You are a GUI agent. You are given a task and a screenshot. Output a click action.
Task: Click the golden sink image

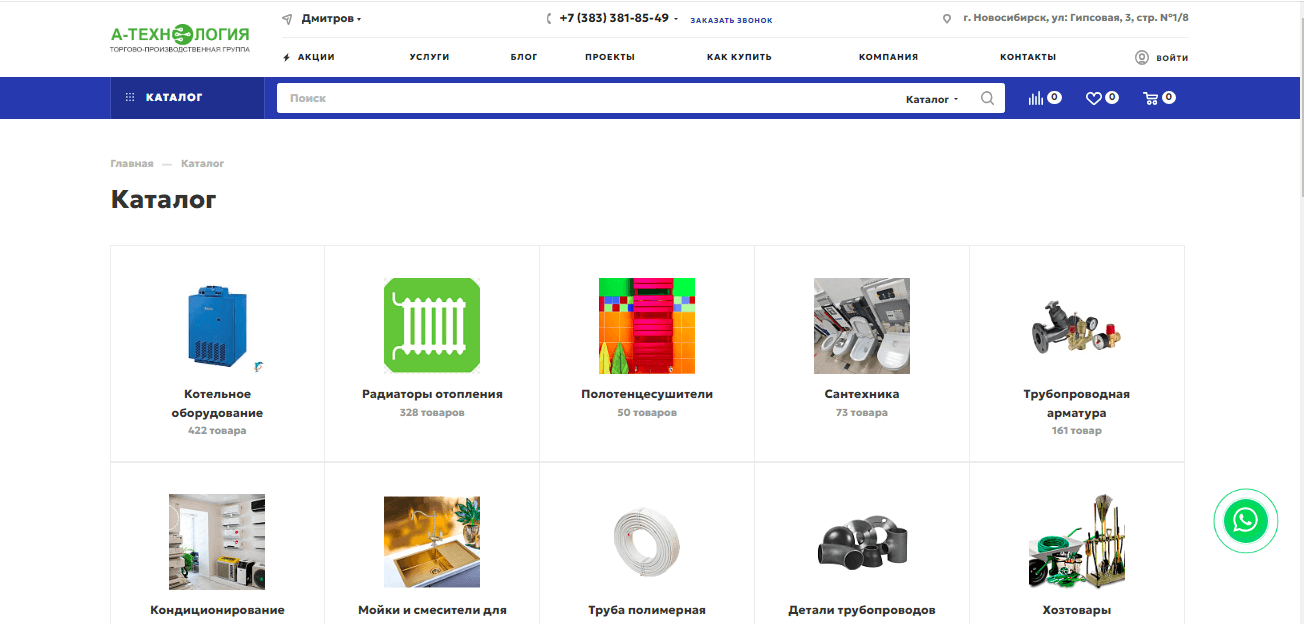pyautogui.click(x=432, y=541)
